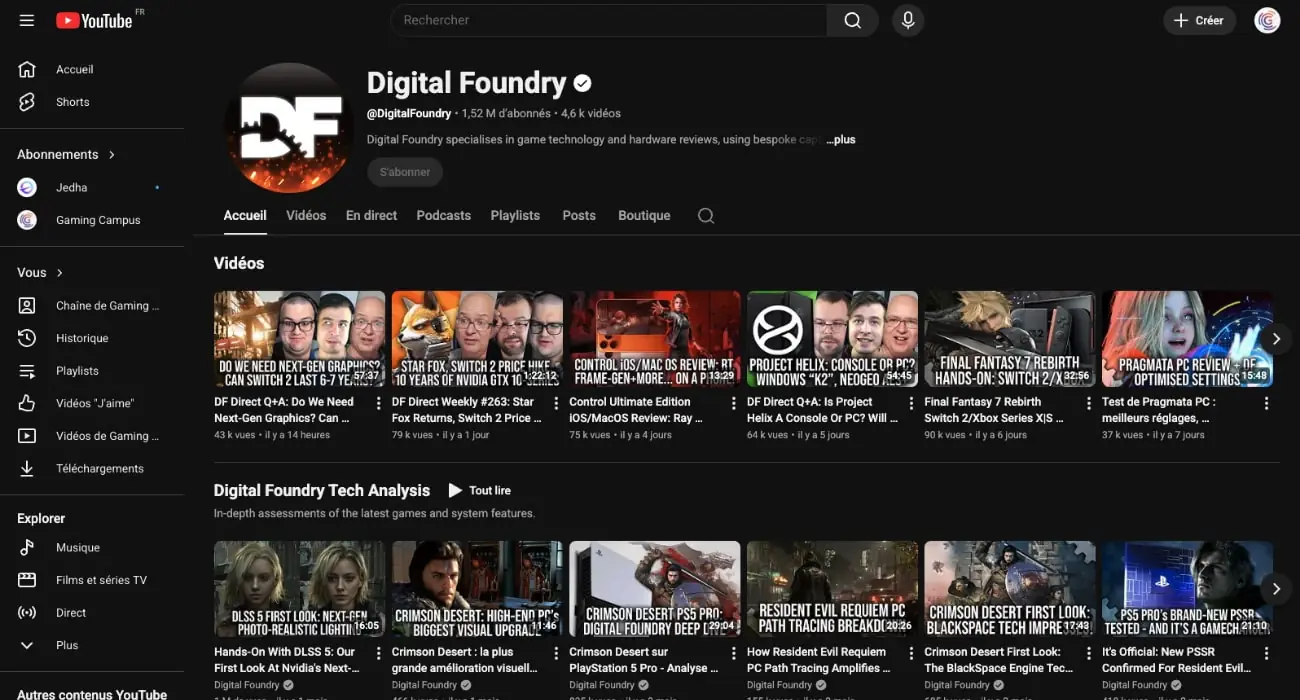Open Vidéos de Gaming sidebar entry
1300x700 pixels.
coord(92,436)
